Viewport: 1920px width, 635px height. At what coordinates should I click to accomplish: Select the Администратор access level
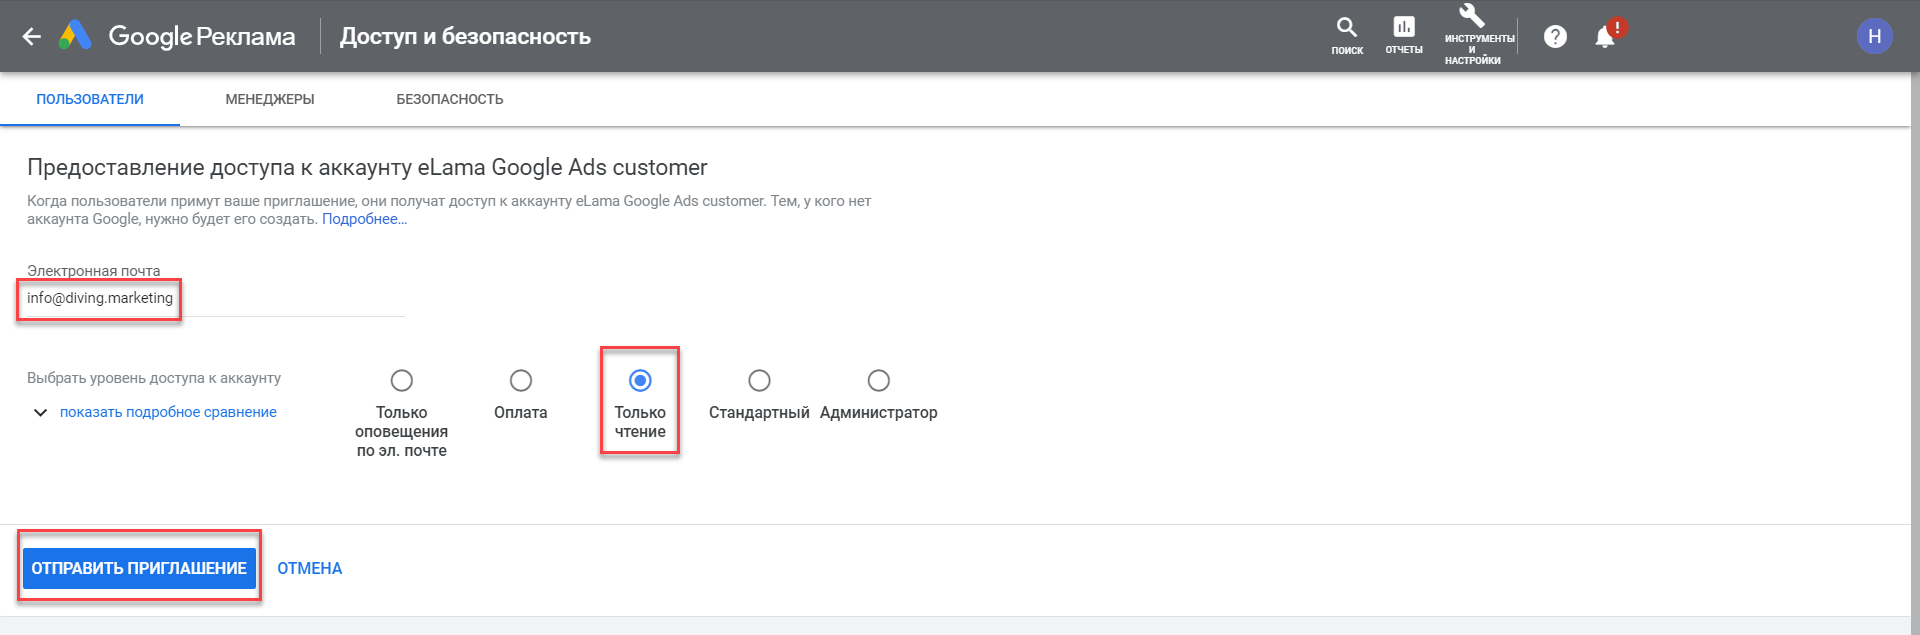click(879, 381)
